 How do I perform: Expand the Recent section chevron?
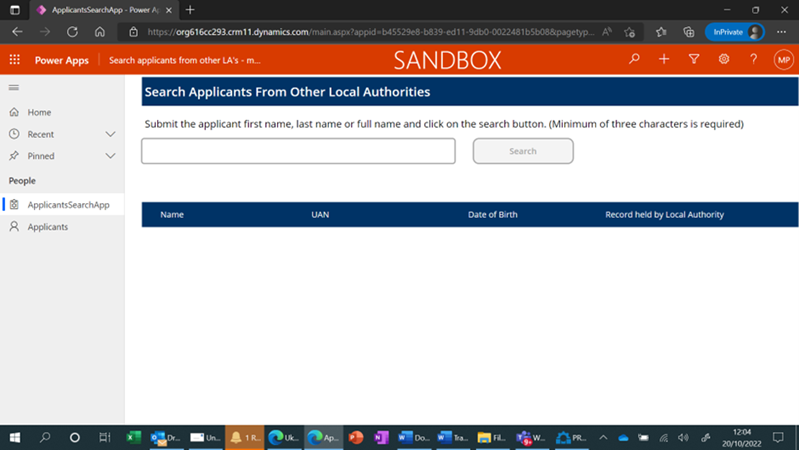[110, 134]
